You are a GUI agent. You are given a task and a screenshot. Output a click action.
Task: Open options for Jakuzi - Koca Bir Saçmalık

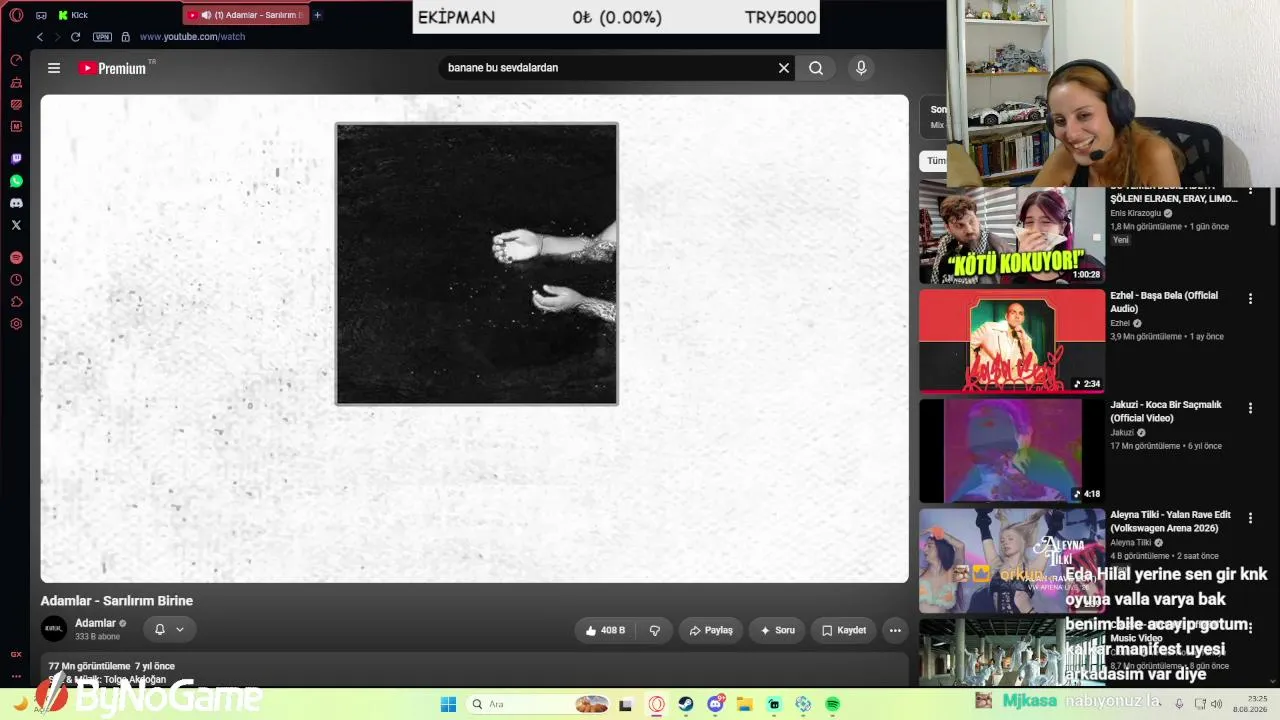pos(1250,408)
